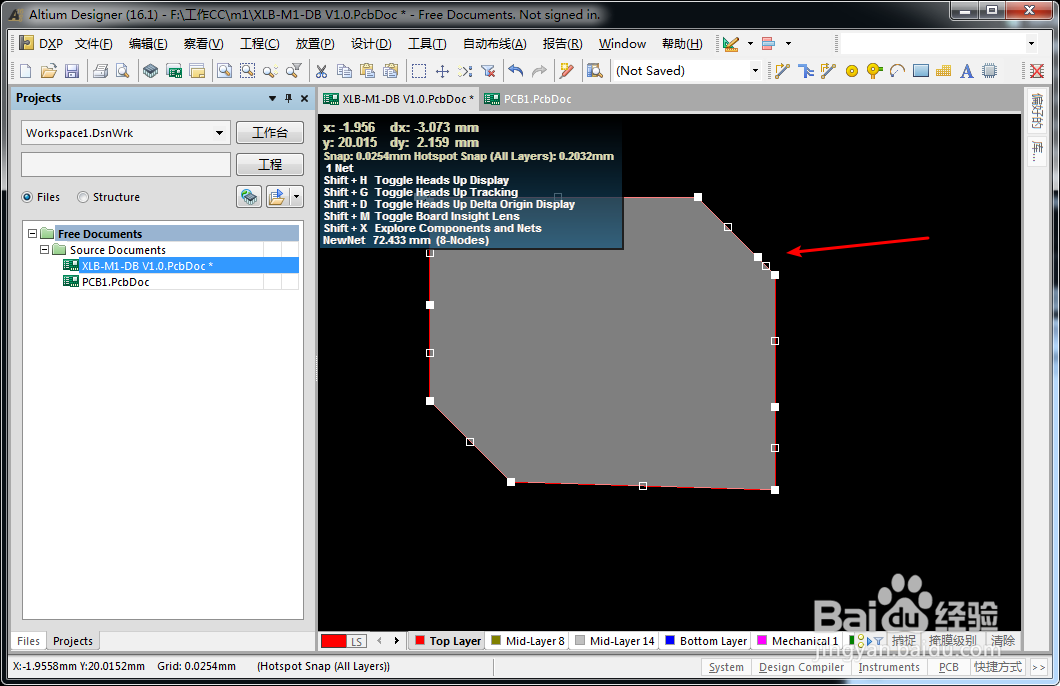
Task: Expand the alignment tools dropdown arrow
Action: [x=788, y=43]
